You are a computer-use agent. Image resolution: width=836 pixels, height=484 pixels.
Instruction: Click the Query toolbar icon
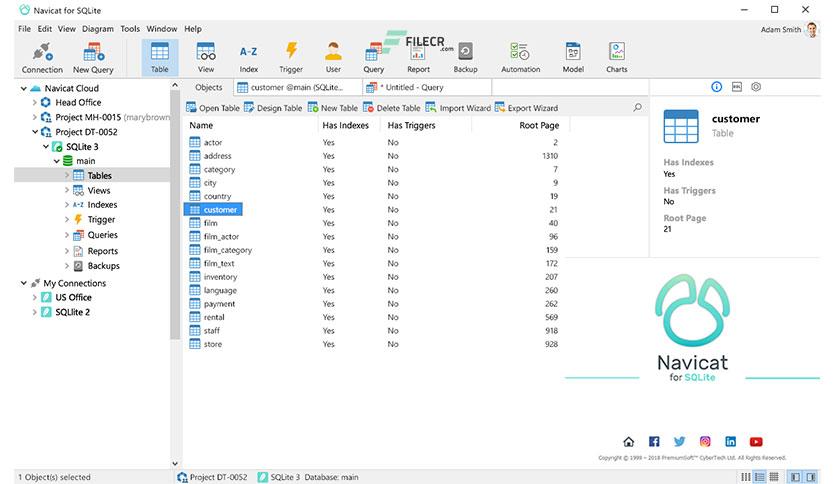[x=374, y=58]
